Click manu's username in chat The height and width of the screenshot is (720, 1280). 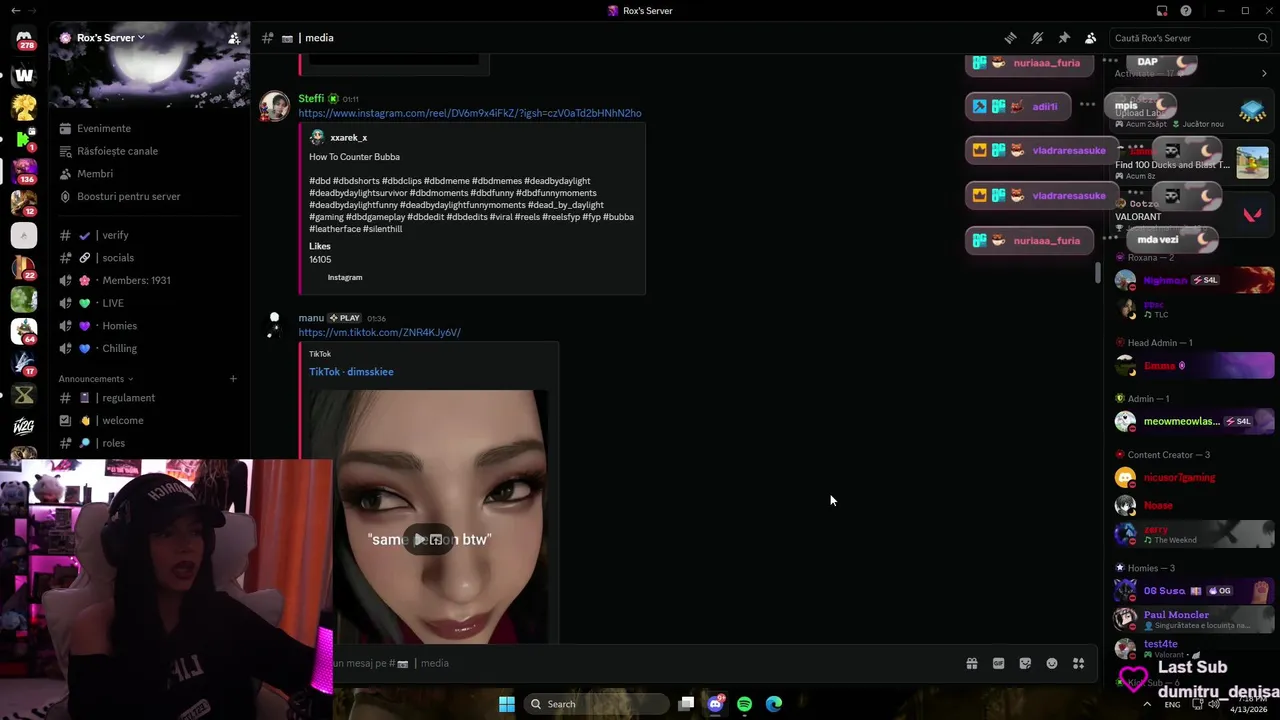point(311,318)
